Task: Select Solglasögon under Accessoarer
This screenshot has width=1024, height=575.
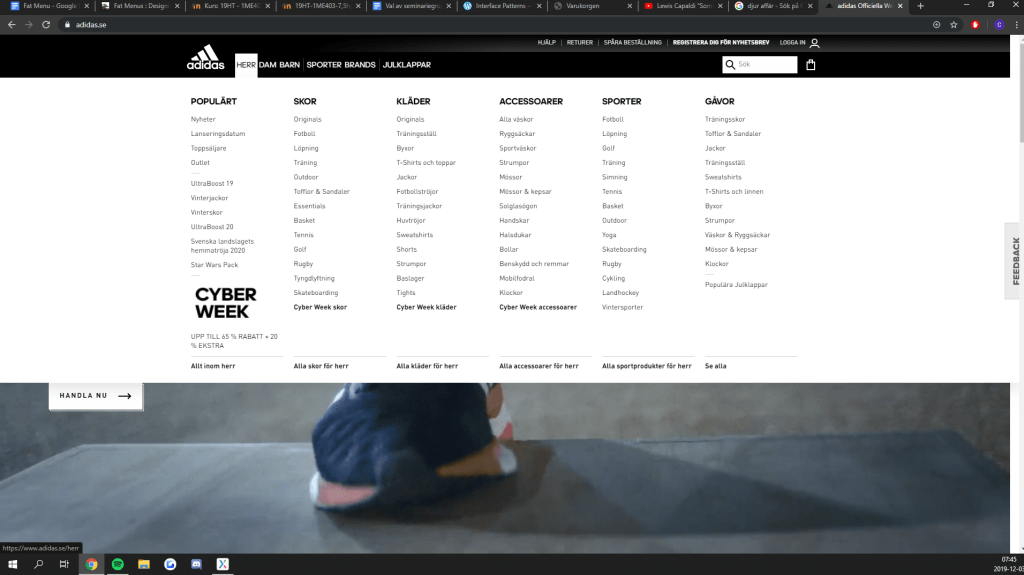Action: [518, 206]
